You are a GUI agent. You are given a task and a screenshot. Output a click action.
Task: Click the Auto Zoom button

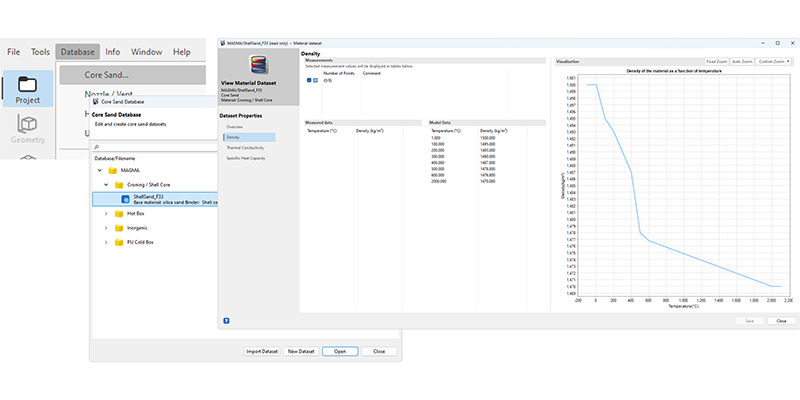click(742, 61)
